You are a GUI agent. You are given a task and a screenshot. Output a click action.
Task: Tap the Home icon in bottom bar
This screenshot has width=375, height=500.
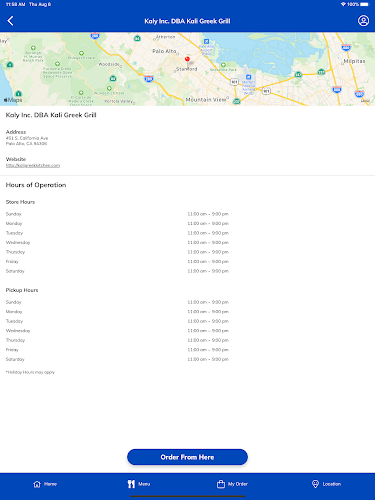pos(37,484)
